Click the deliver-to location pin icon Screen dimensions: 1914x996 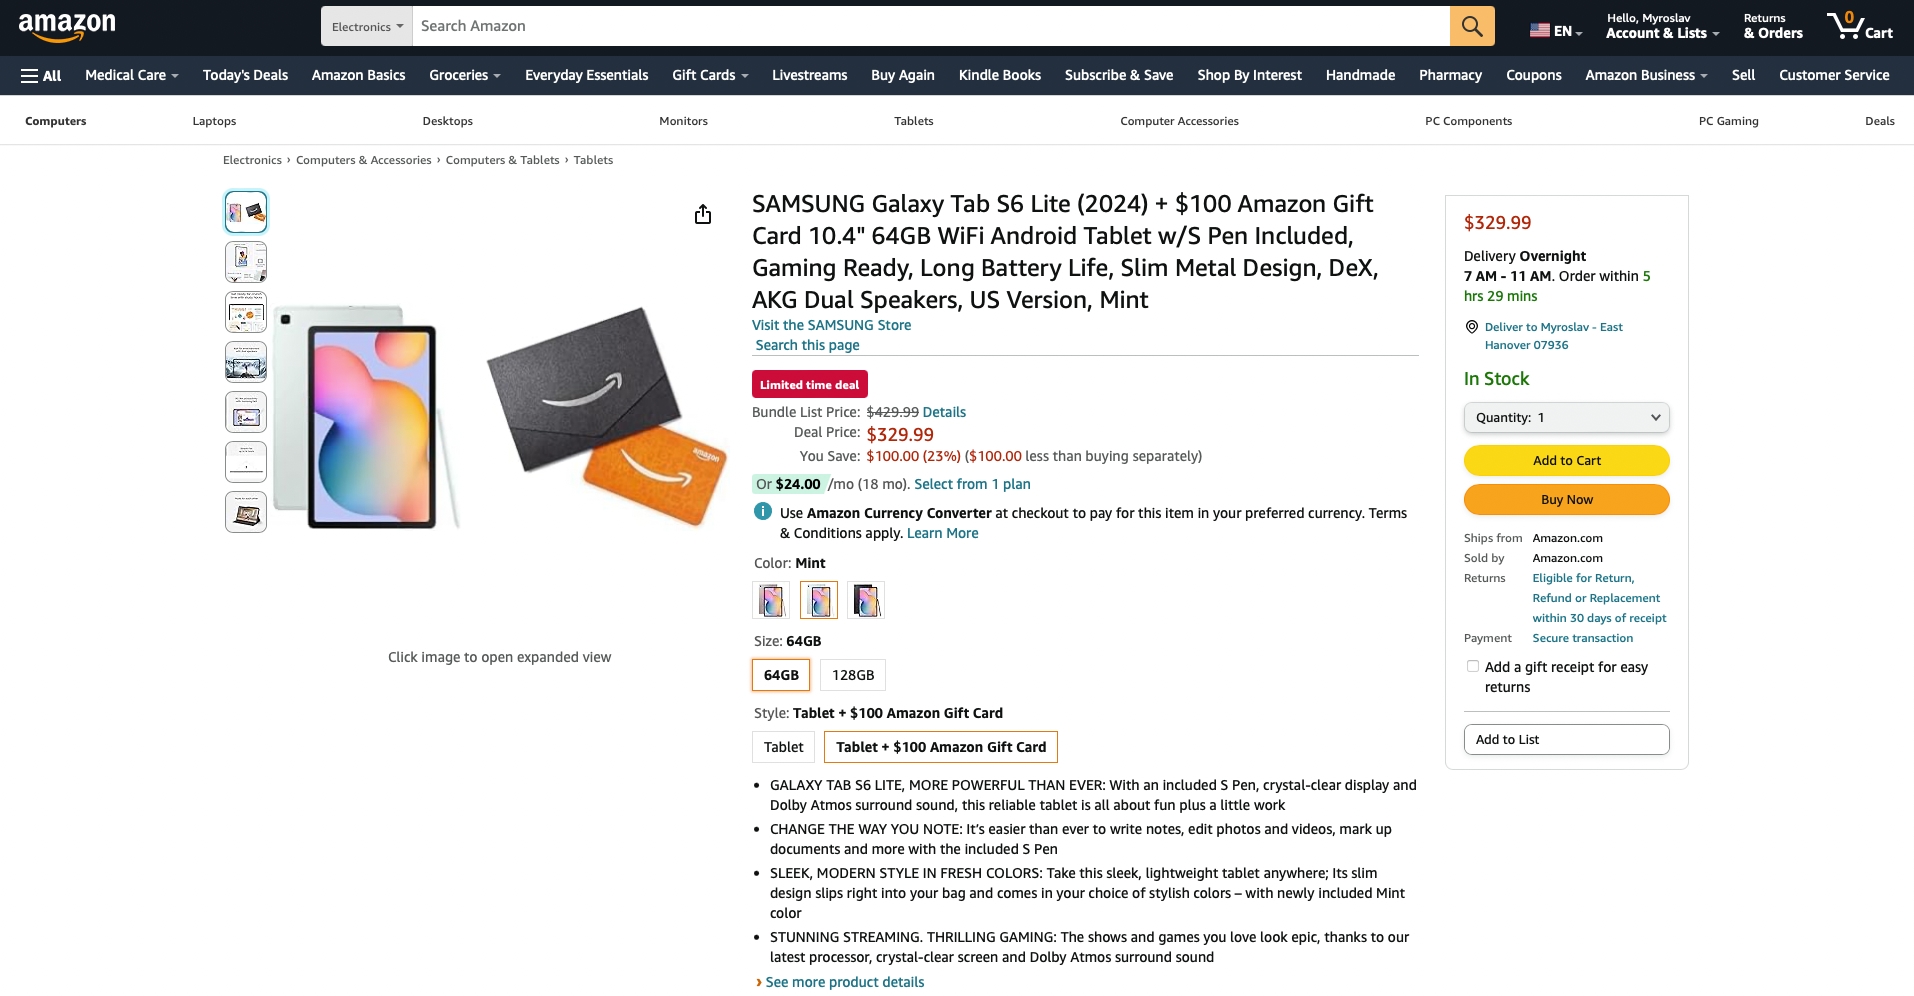coord(1471,327)
